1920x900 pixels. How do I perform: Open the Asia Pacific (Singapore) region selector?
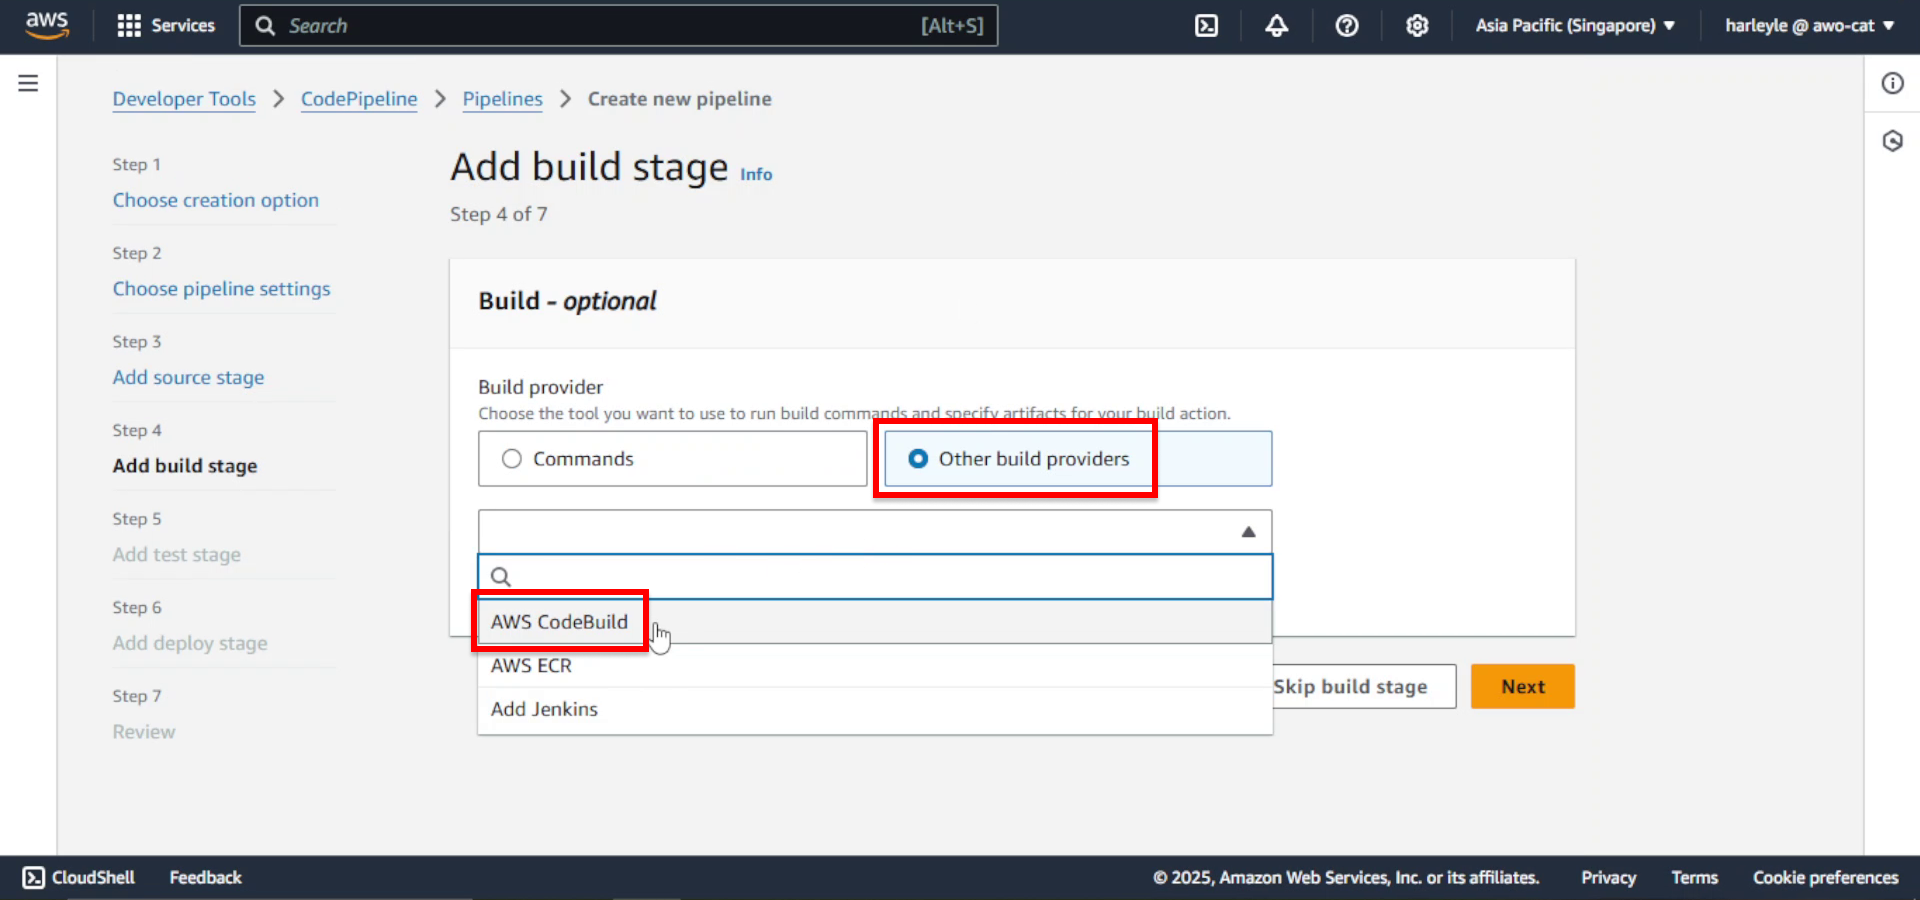click(1575, 26)
